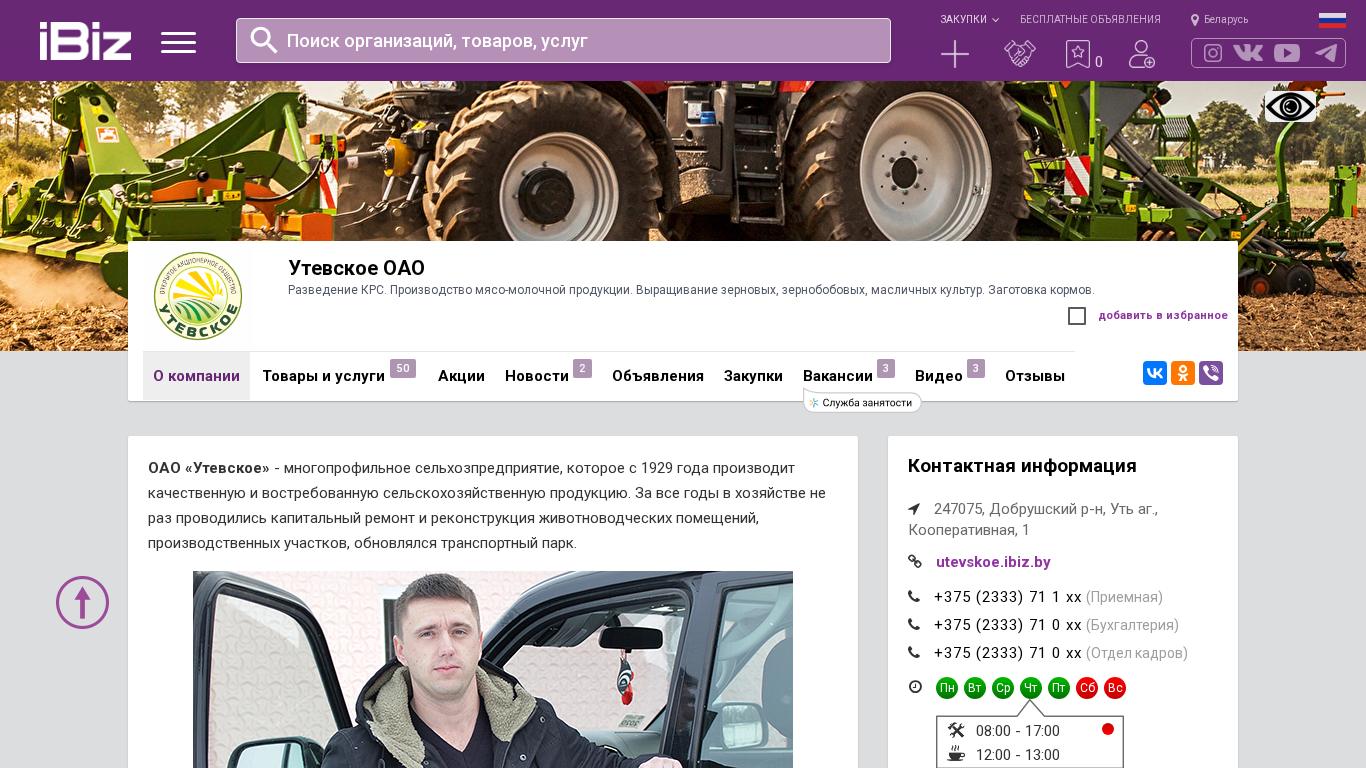Select Sunday (Вс) schedule day

click(1115, 688)
